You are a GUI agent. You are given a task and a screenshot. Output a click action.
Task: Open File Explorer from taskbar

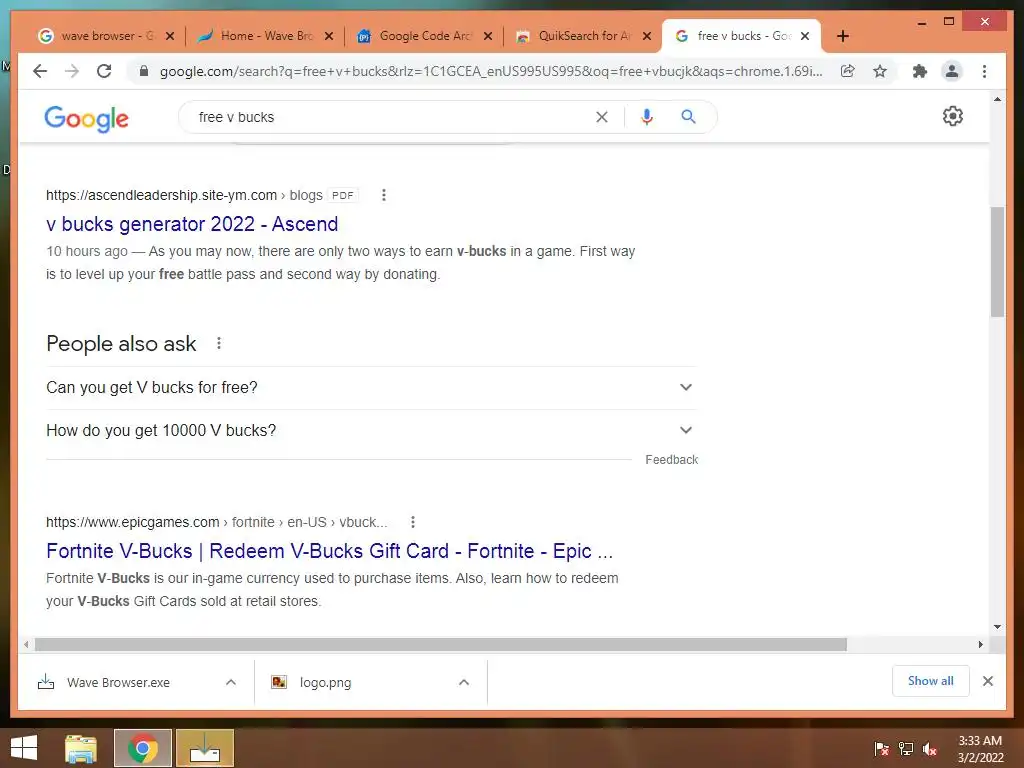[x=80, y=748]
